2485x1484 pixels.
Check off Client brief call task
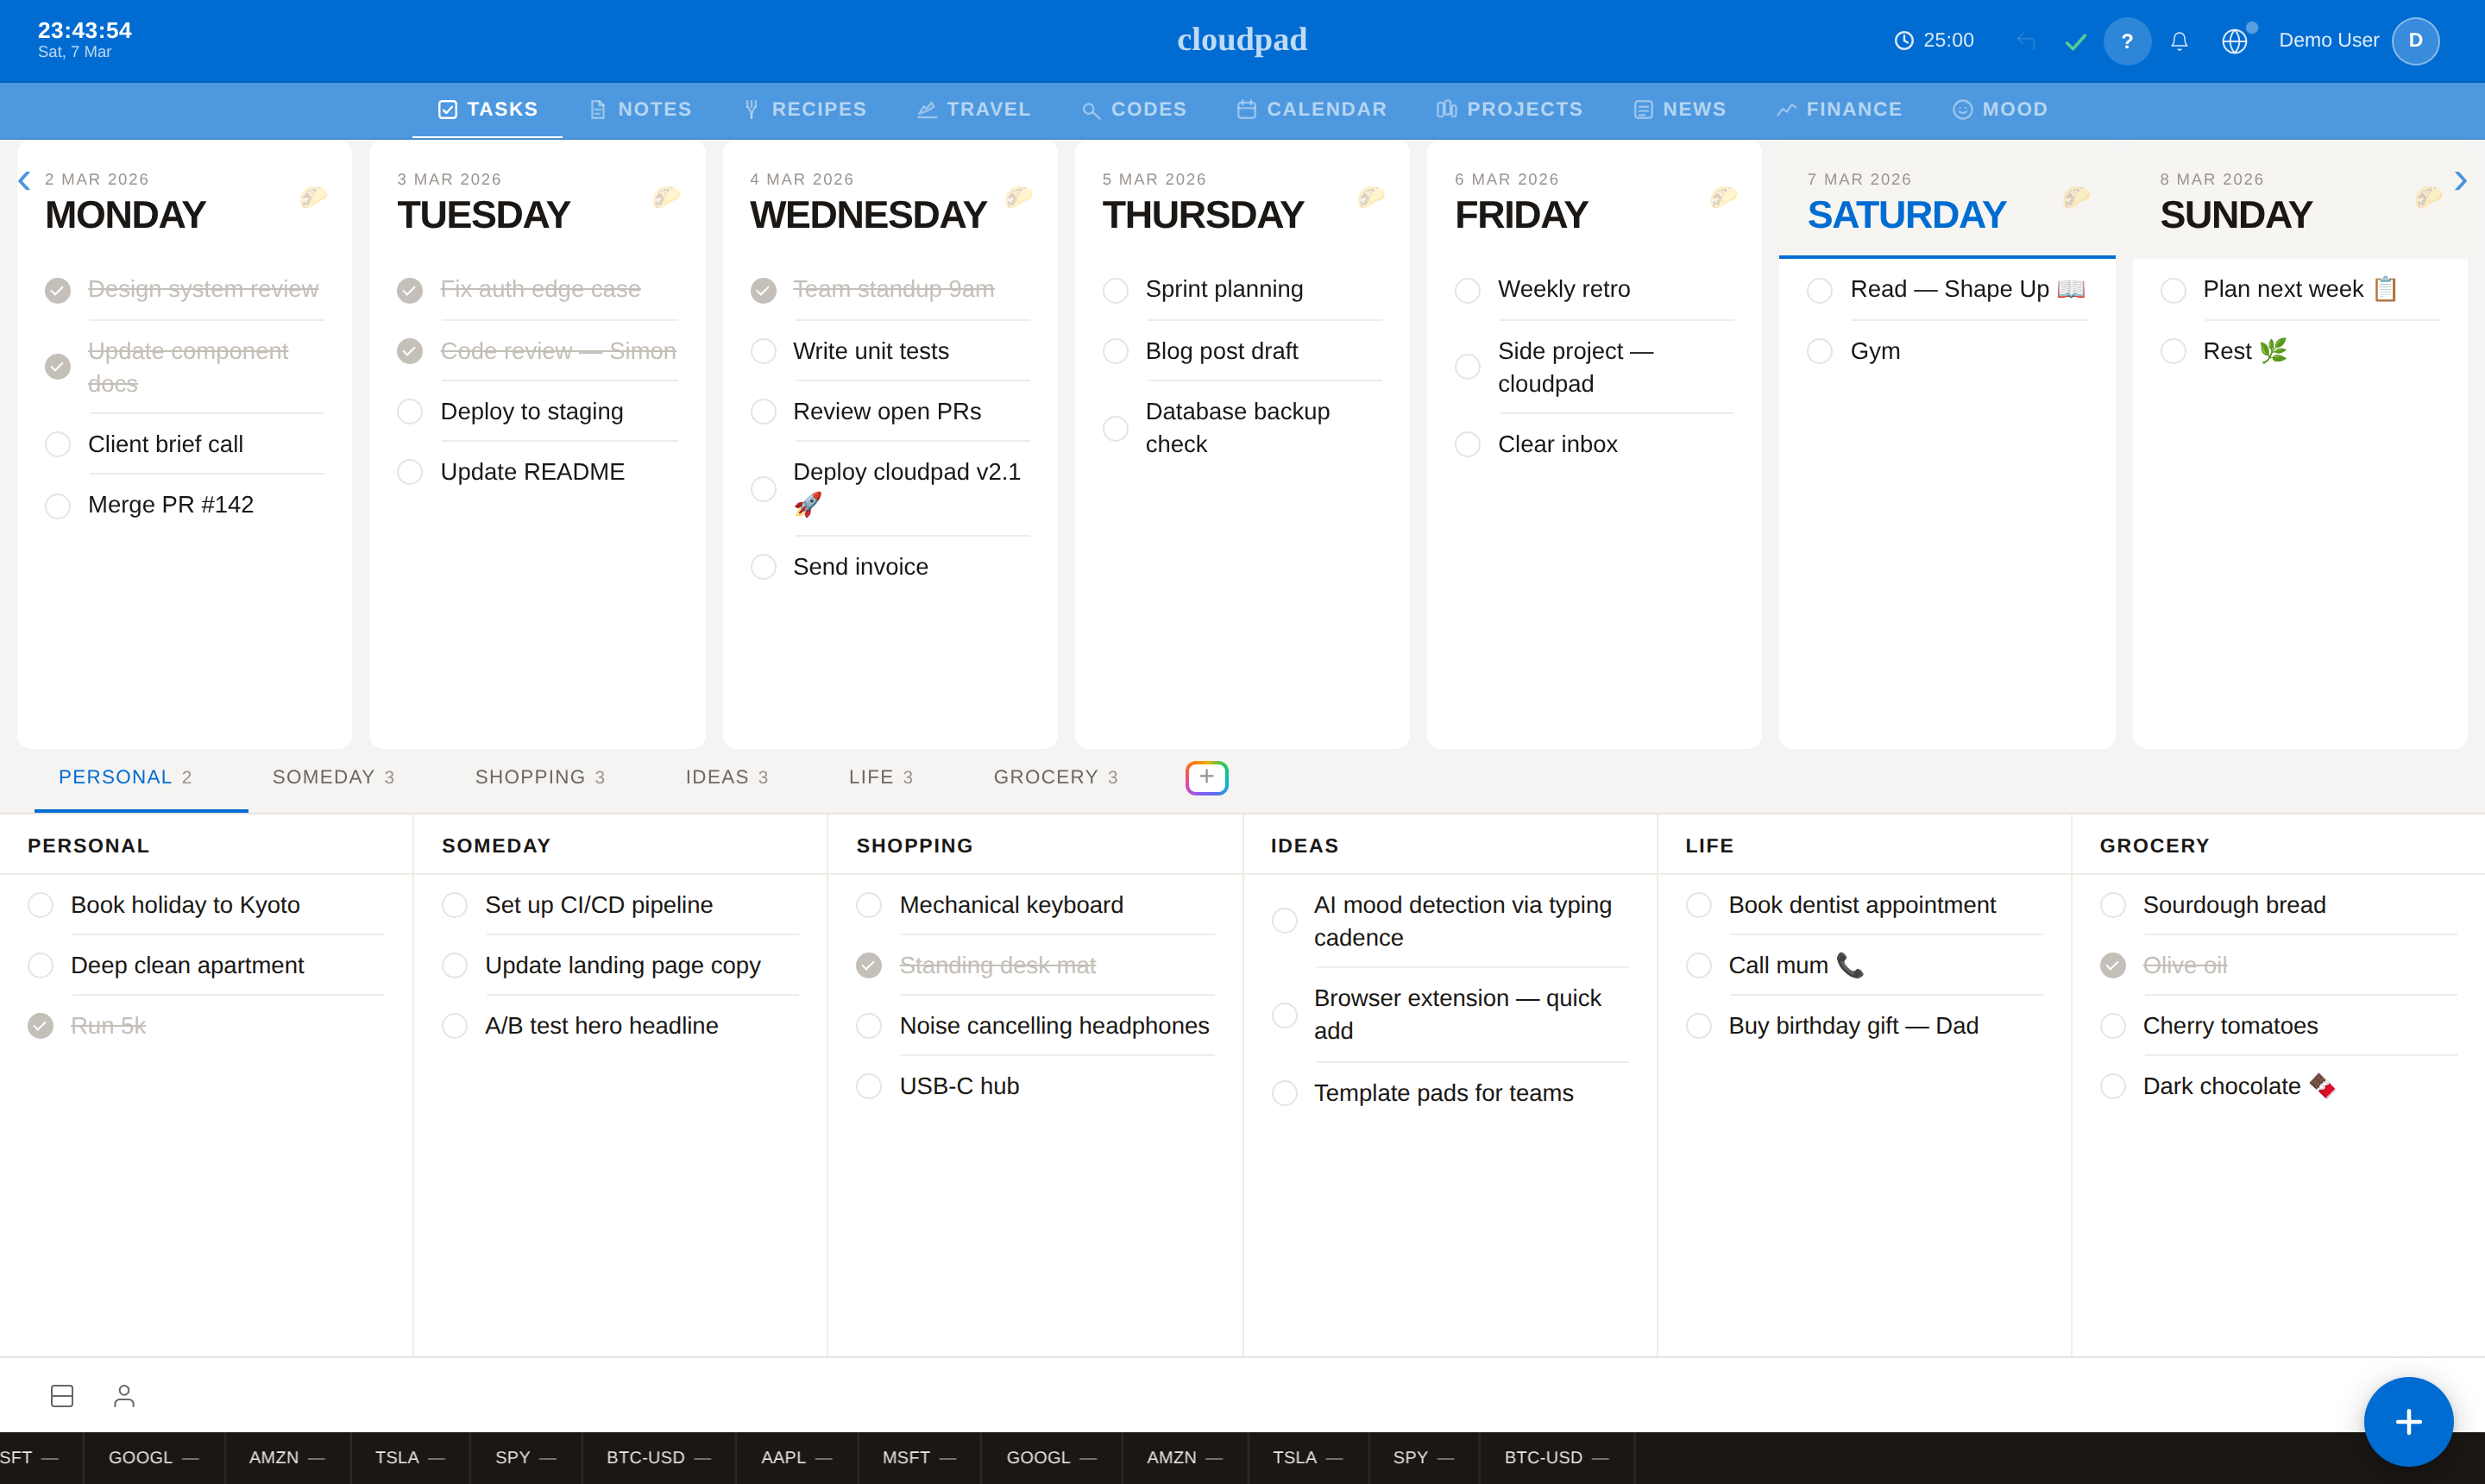pos(58,444)
